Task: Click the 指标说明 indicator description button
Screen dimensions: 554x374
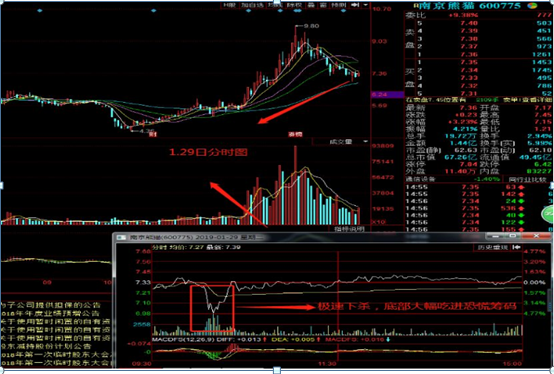Action: pyautogui.click(x=349, y=229)
